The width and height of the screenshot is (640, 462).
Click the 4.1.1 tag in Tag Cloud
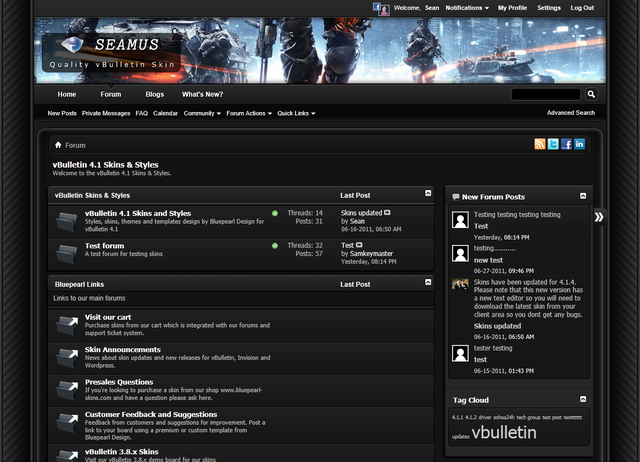[x=458, y=417]
